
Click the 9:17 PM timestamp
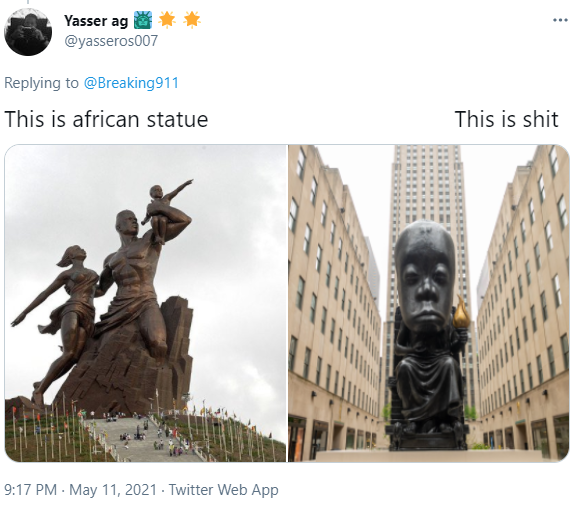pos(31,490)
